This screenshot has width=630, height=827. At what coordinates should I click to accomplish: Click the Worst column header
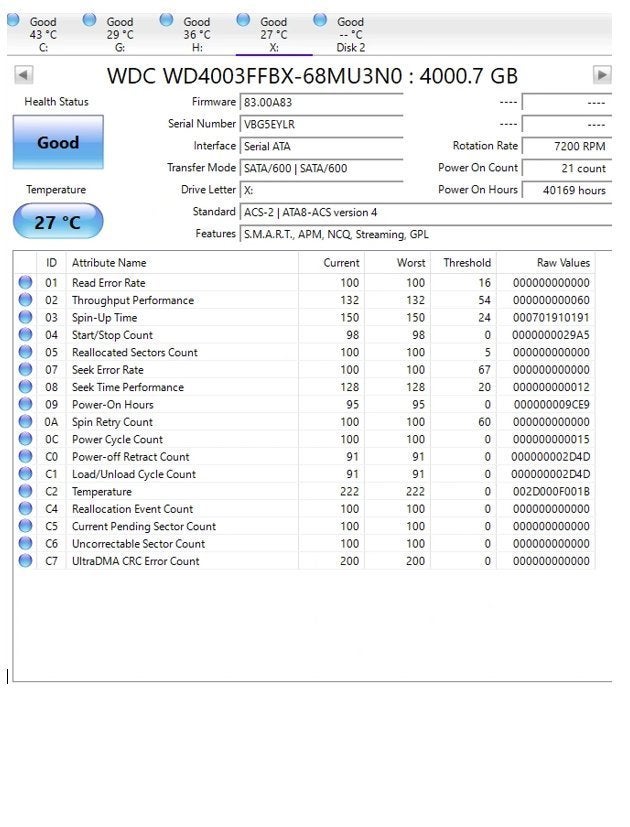coord(397,263)
